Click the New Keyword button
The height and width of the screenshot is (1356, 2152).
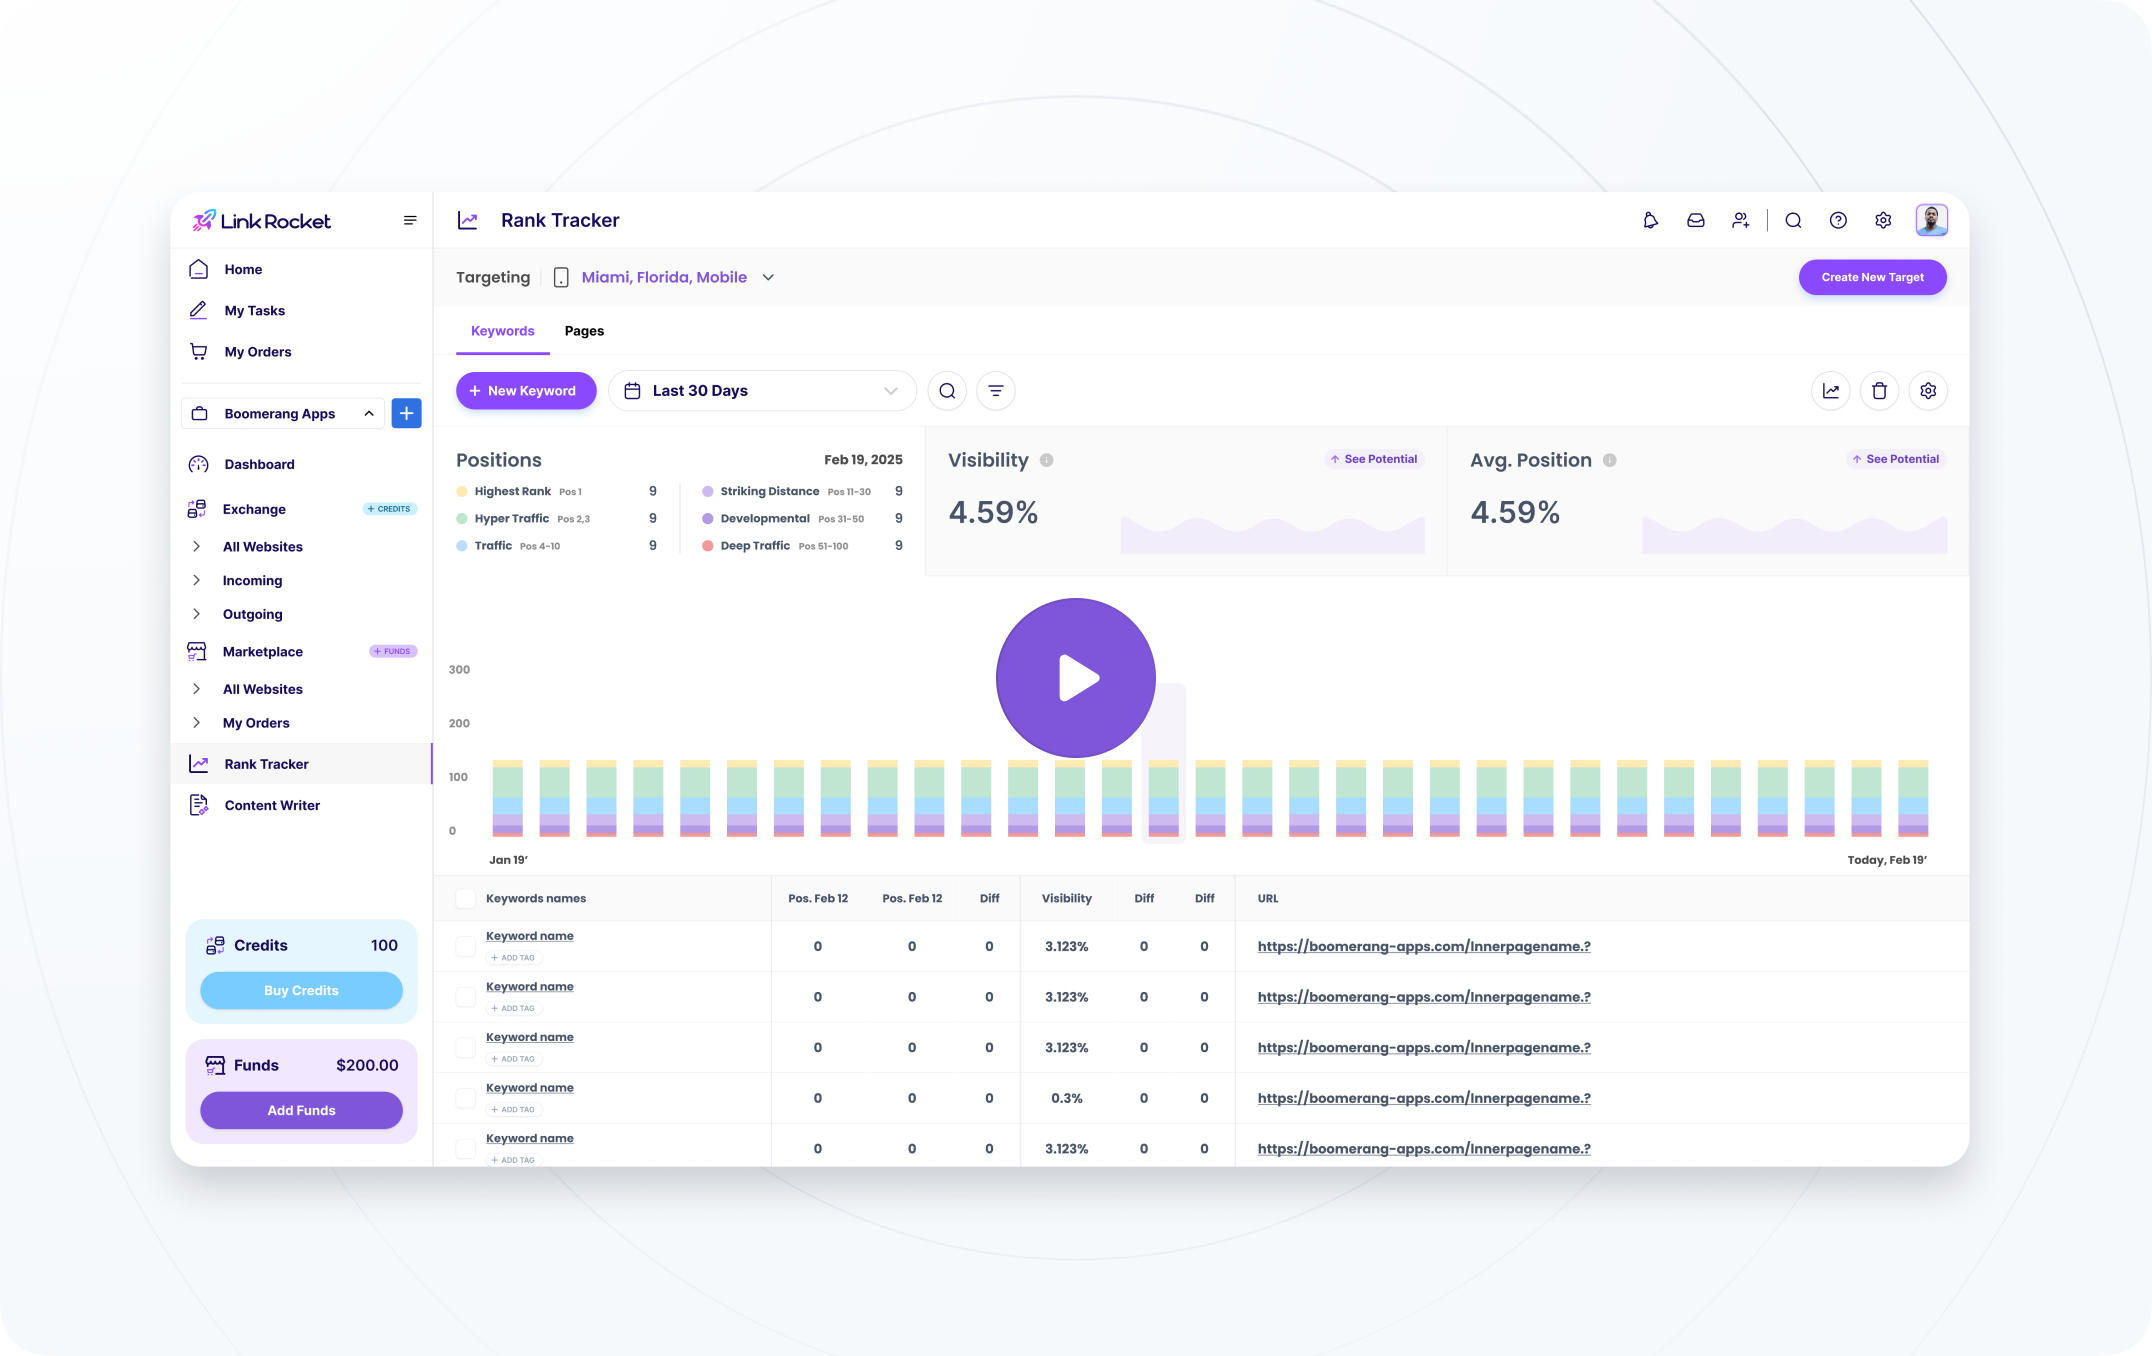click(526, 391)
